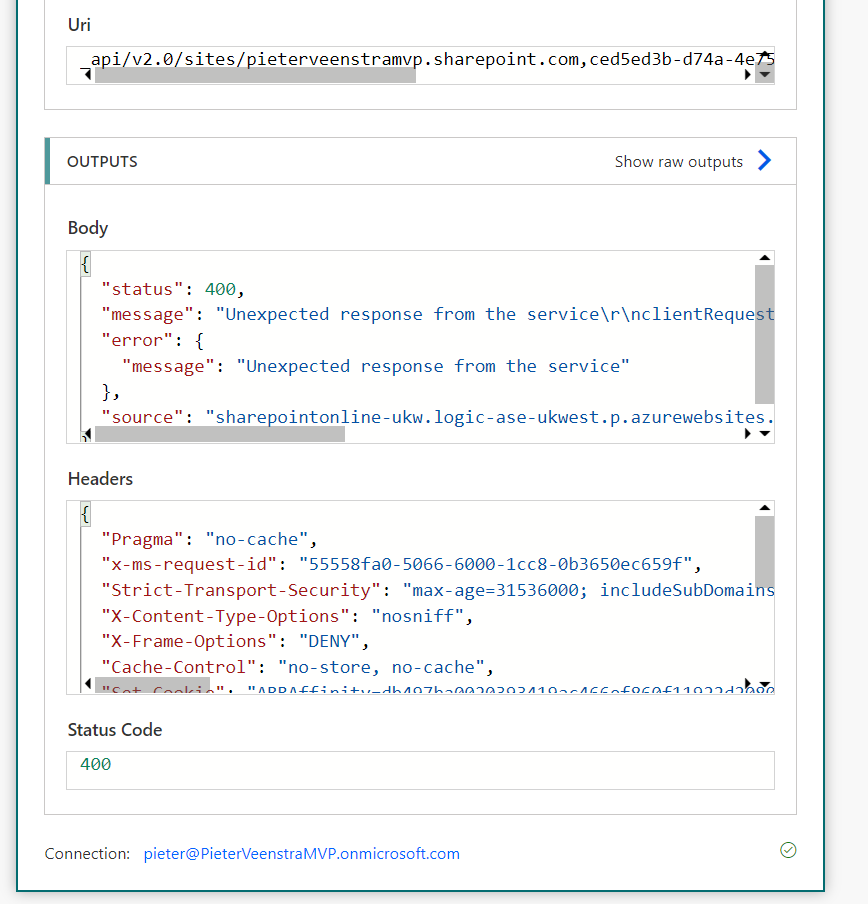Click the OUTPUTS section header label
The image size is (868, 904).
tap(102, 161)
